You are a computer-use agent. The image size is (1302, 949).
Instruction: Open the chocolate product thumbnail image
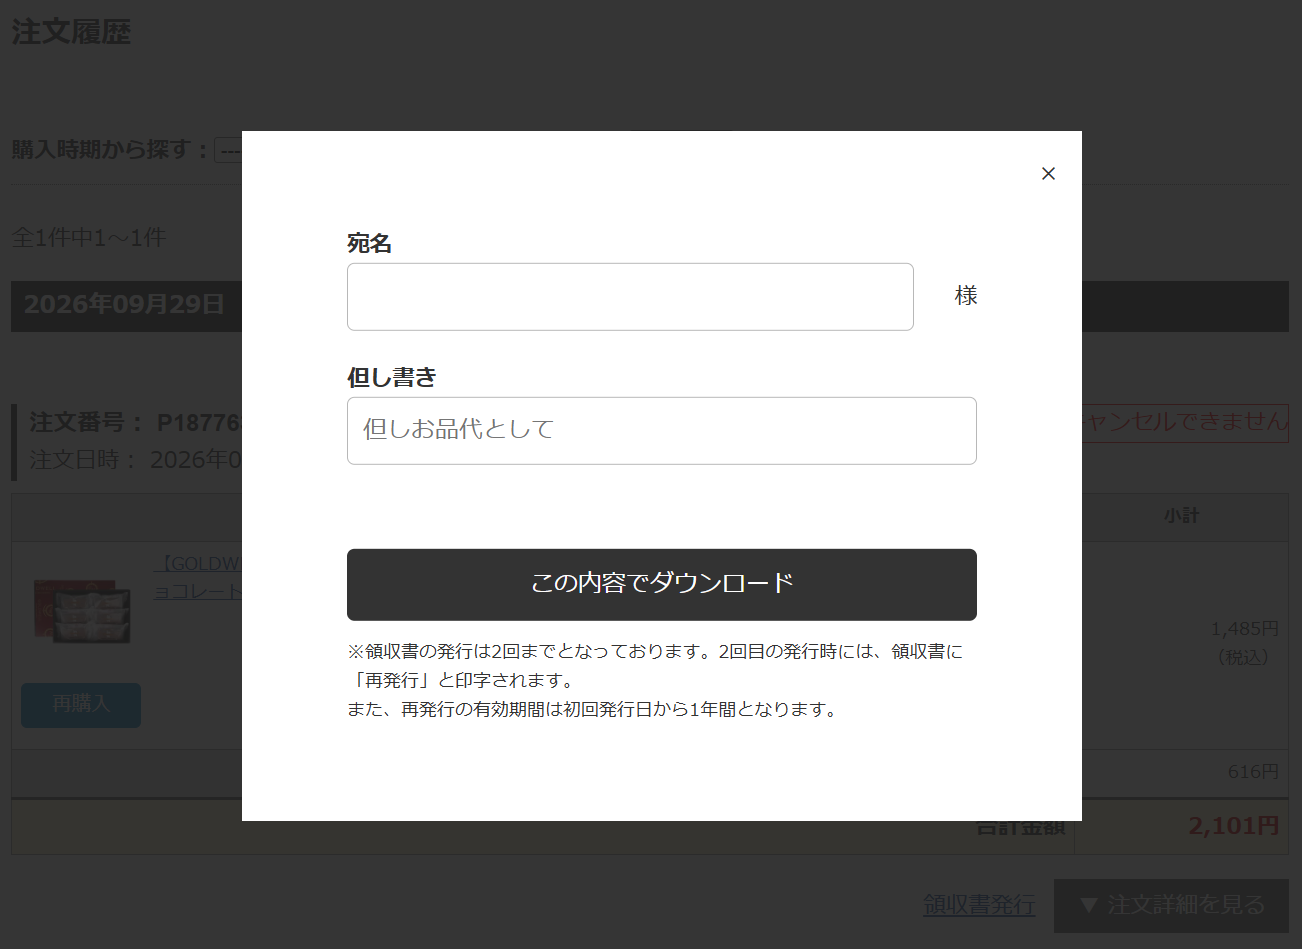(x=82, y=612)
